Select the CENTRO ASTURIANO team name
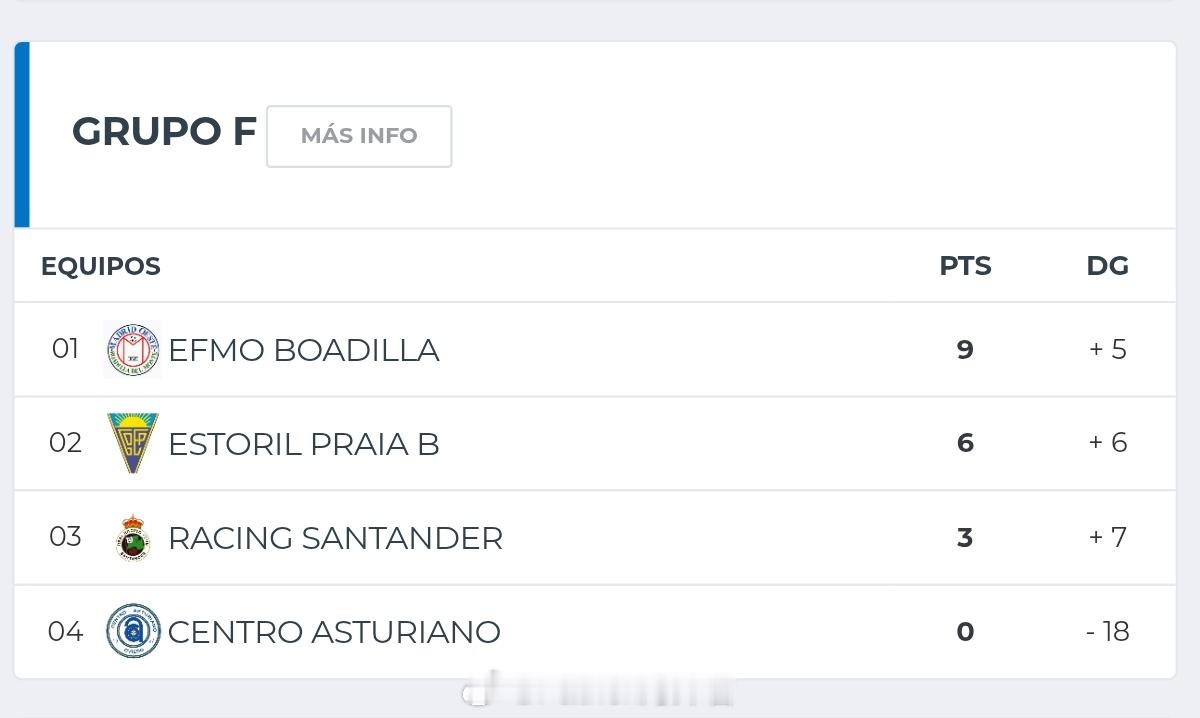 point(334,632)
